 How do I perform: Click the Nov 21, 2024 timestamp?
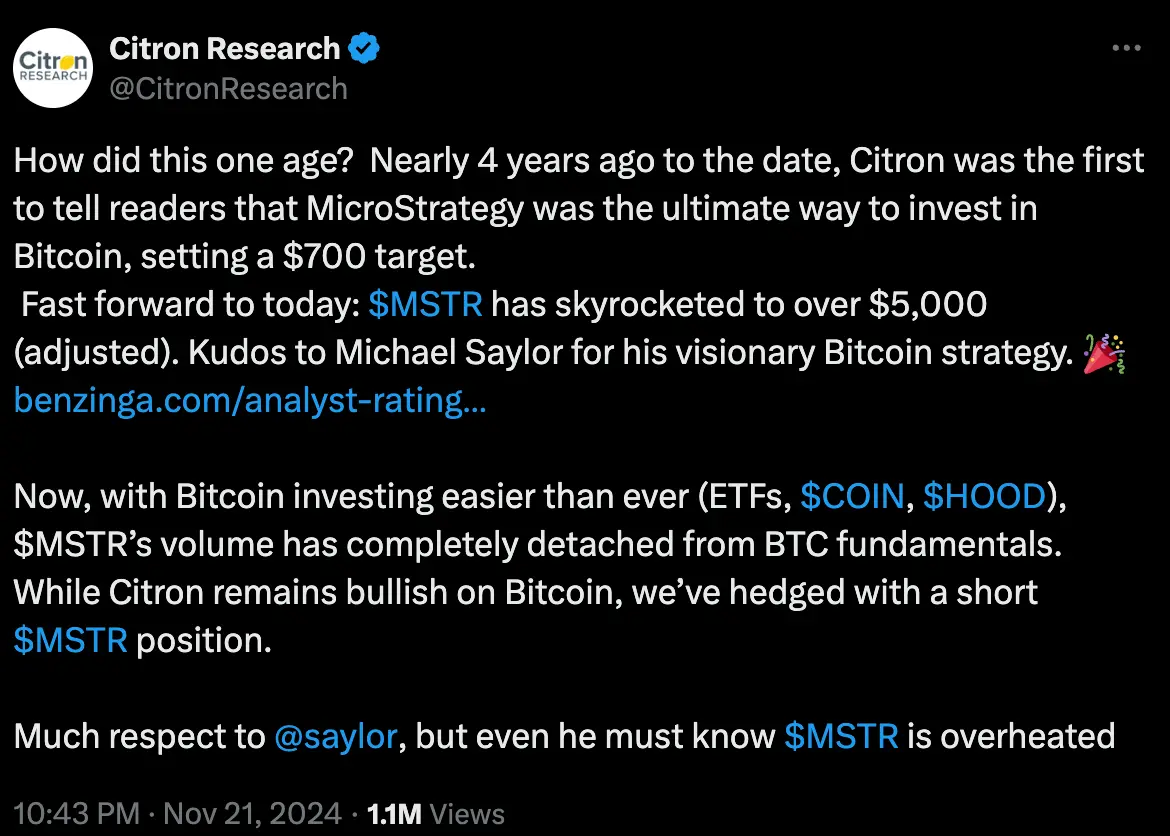[x=252, y=813]
